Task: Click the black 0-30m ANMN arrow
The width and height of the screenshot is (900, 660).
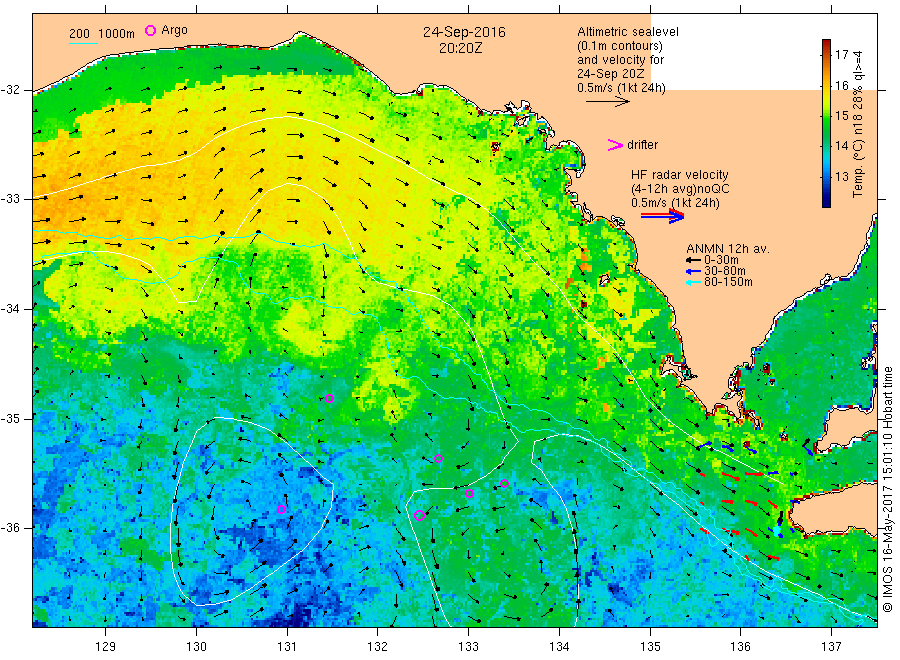Action: click(x=693, y=260)
